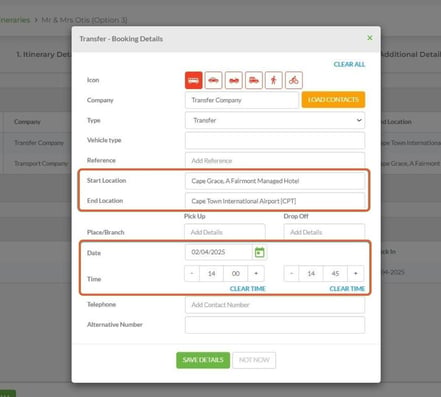The image size is (441, 397).
Task: Click the Drop Off place details field
Action: 324,232
